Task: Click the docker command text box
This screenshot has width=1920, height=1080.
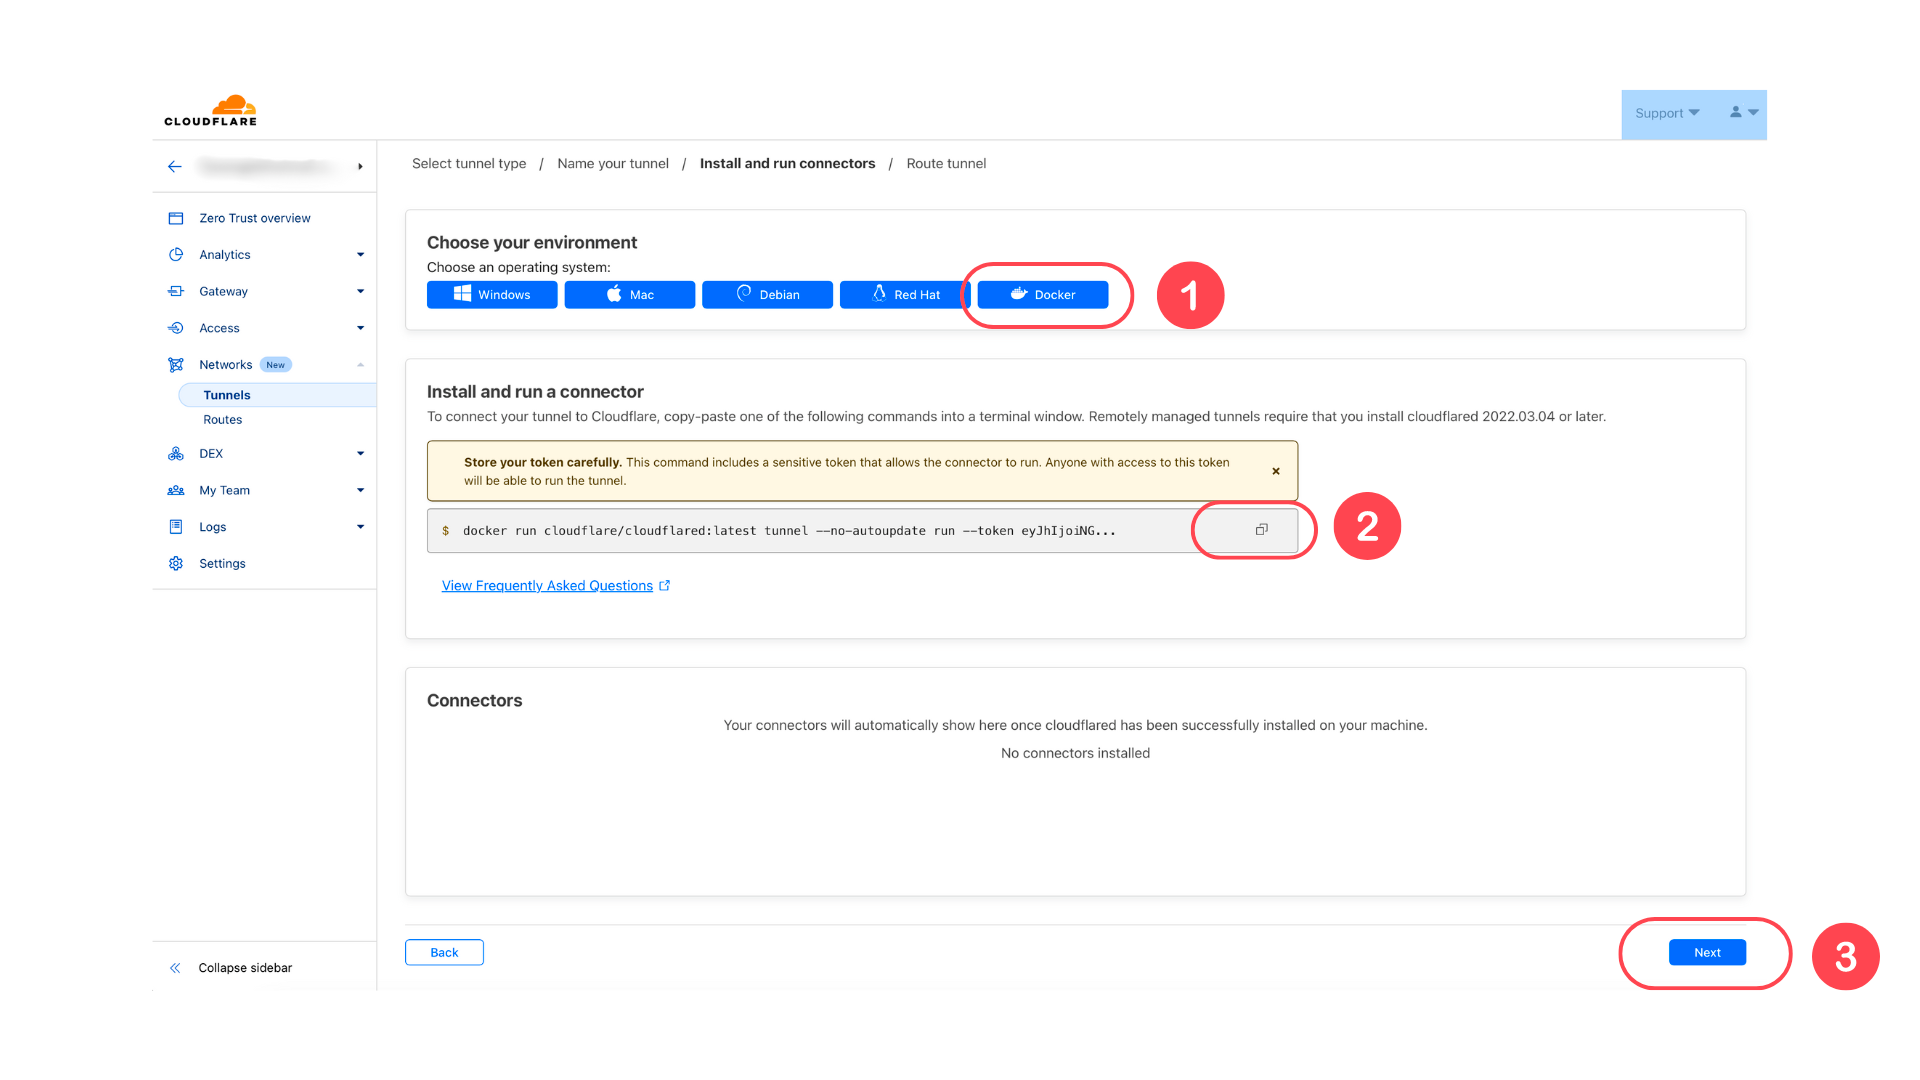Action: pyautogui.click(x=862, y=531)
